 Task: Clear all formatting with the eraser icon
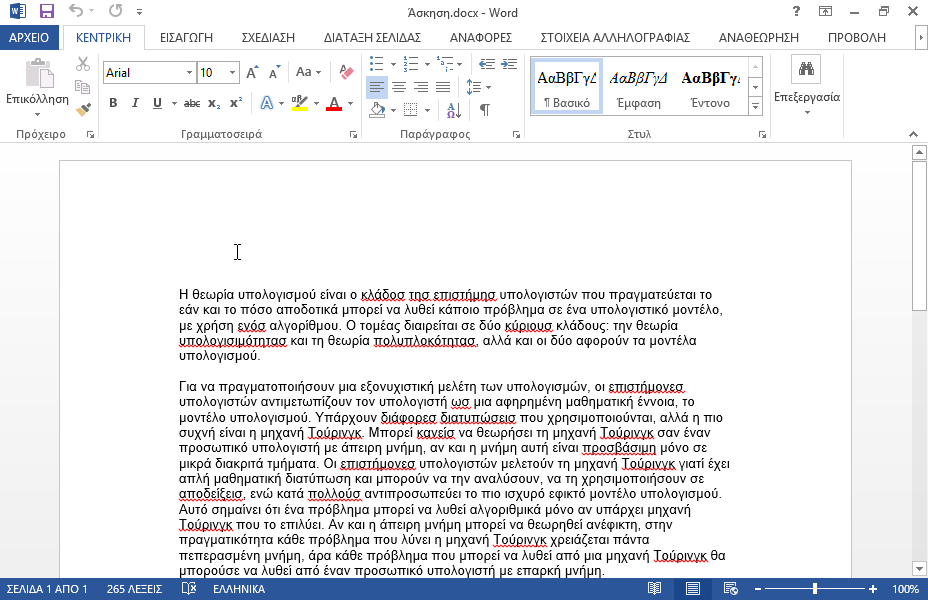click(x=346, y=72)
